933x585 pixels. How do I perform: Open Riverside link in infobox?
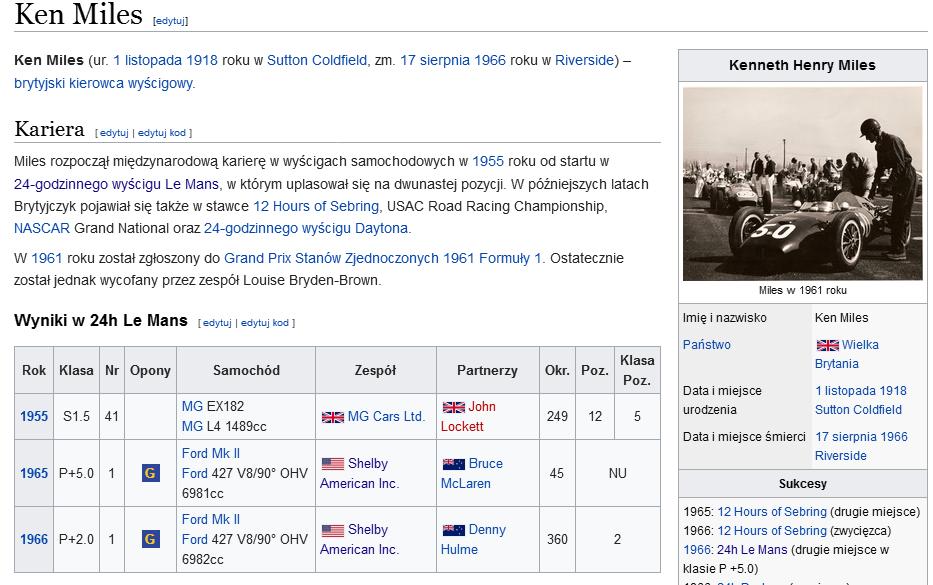(x=840, y=455)
